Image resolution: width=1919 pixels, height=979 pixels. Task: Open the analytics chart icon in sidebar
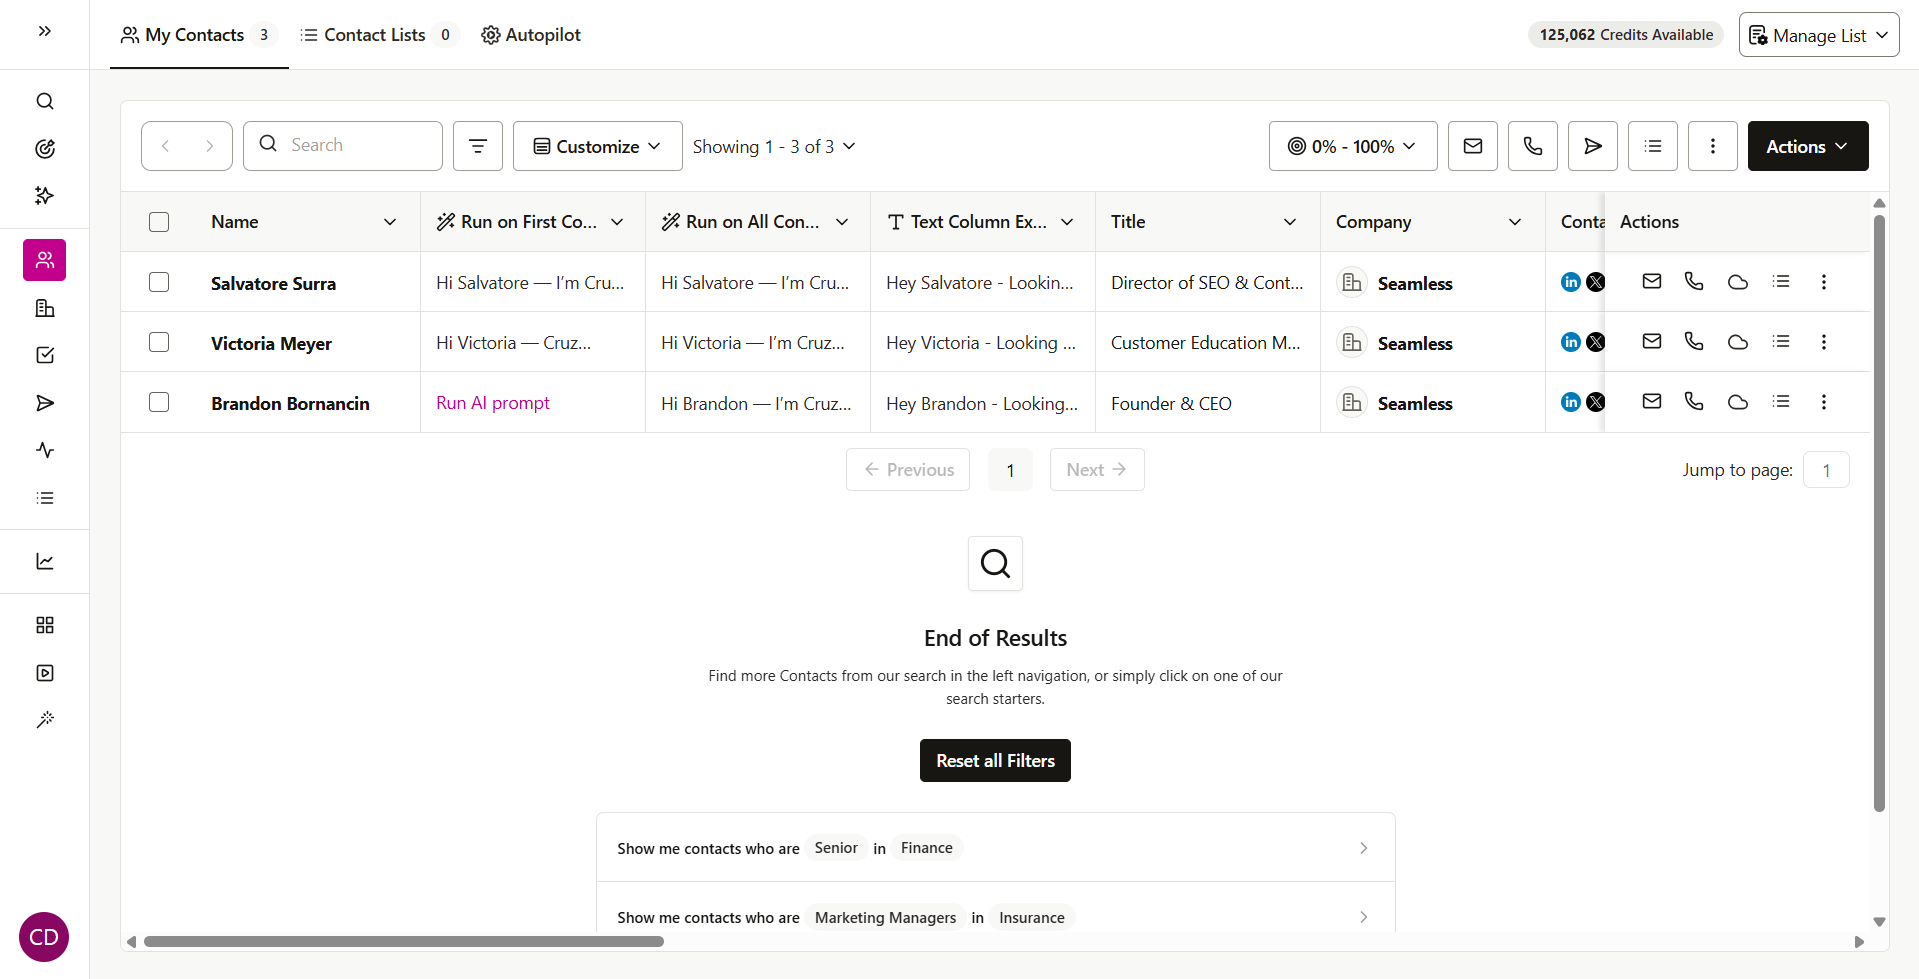point(45,561)
